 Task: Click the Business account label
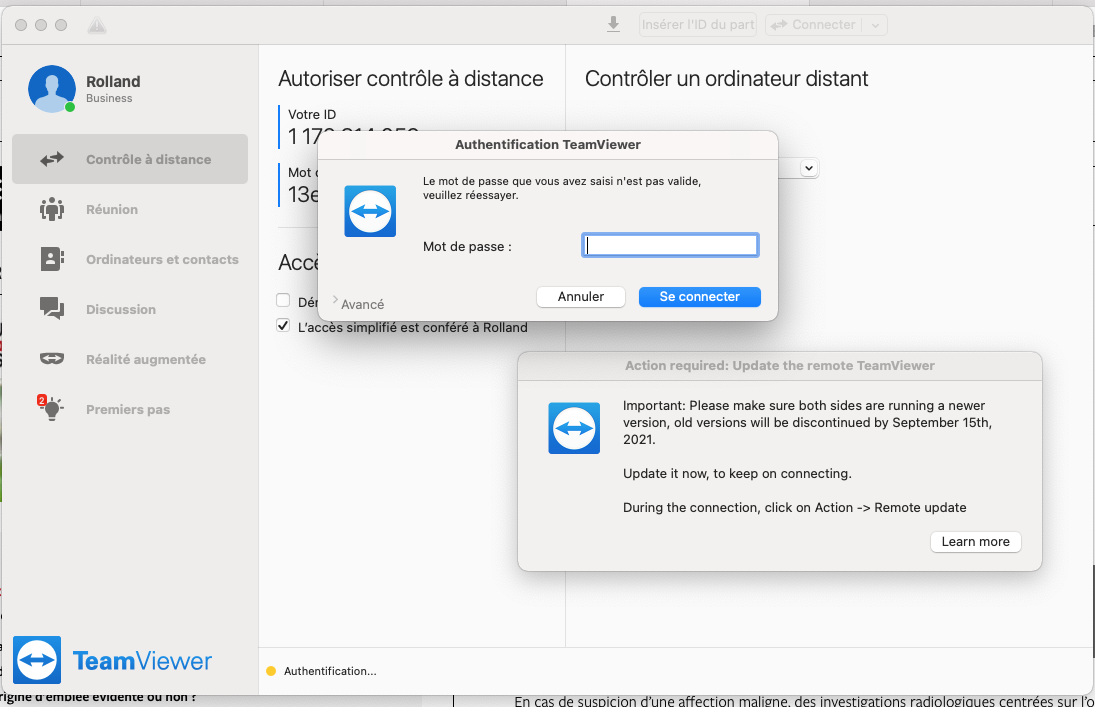click(x=109, y=99)
